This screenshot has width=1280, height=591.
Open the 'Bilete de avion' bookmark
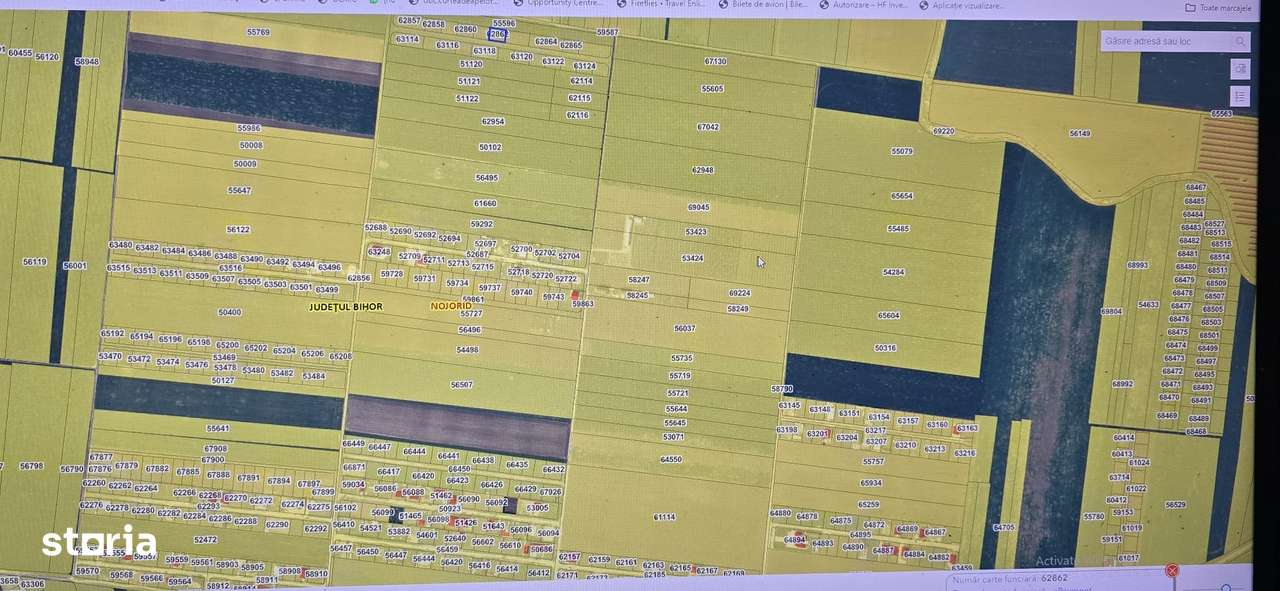tap(762, 4)
